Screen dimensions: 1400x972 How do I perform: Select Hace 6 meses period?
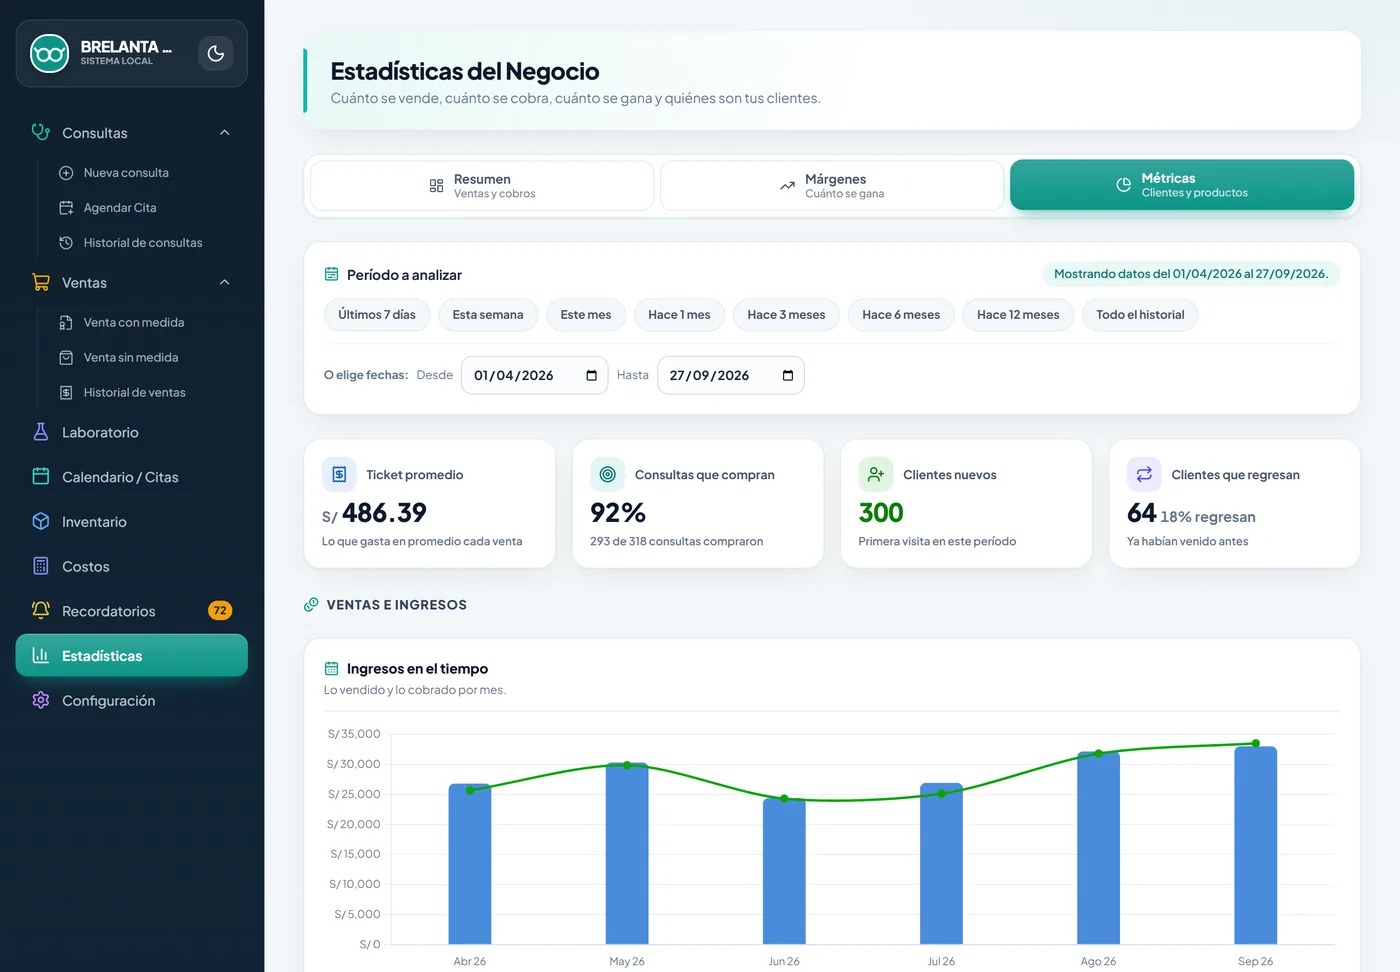(901, 315)
